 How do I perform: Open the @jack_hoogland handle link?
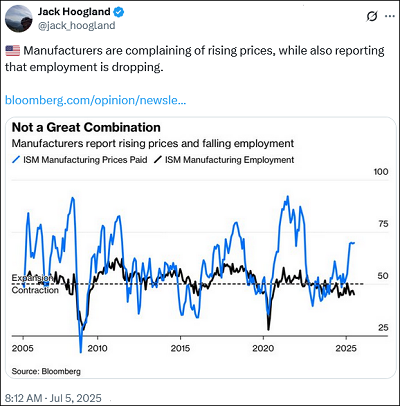click(x=76, y=26)
